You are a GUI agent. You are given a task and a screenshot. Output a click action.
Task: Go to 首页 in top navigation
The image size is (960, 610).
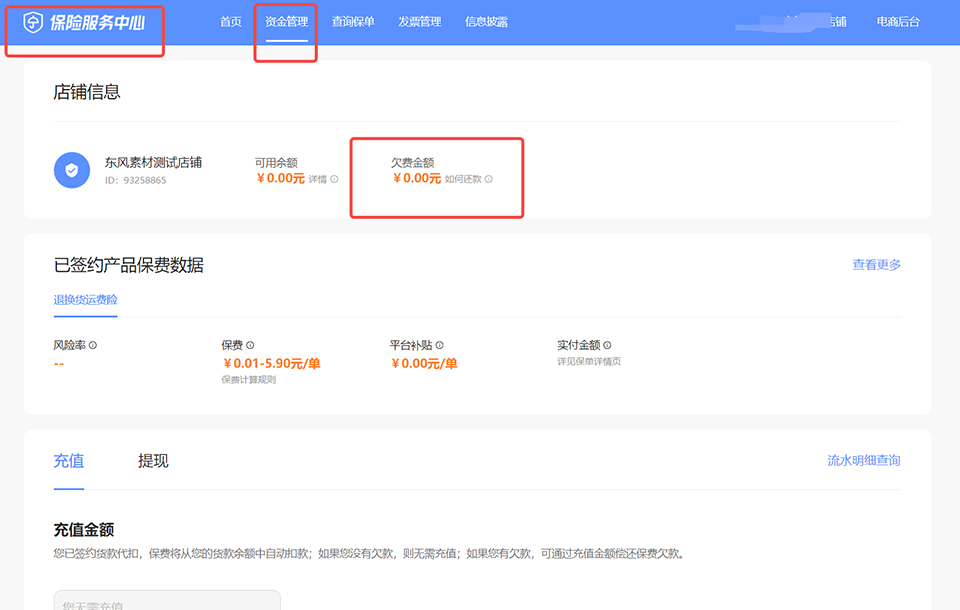pos(231,22)
